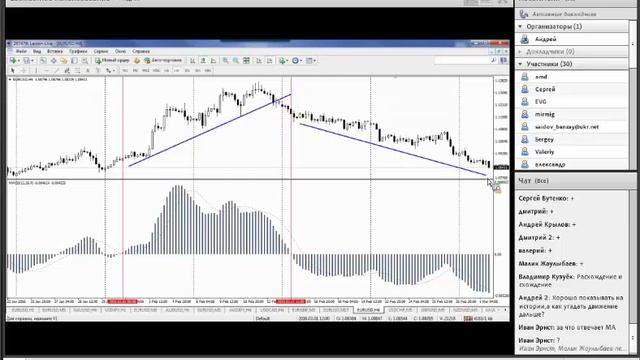Toggle H4 timeframe button
Image resolution: width=640 pixels, height=360 pixels.
point(177,71)
